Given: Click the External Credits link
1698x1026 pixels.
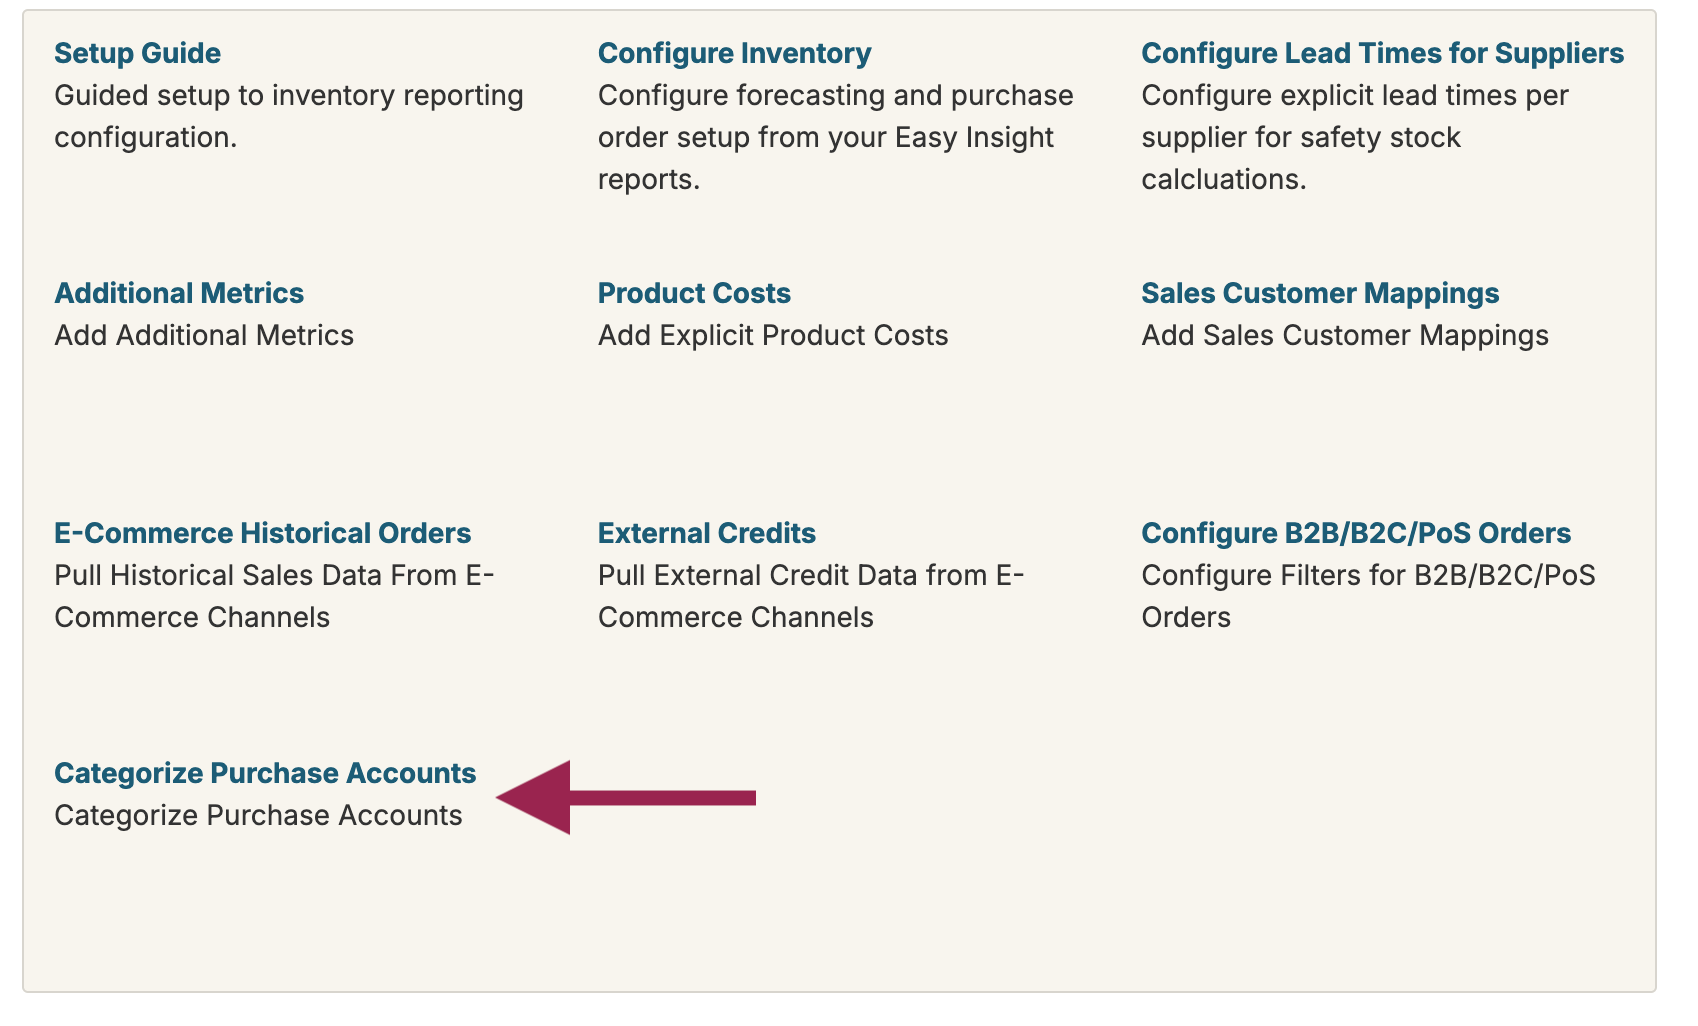Looking at the screenshot, I should [x=706, y=533].
